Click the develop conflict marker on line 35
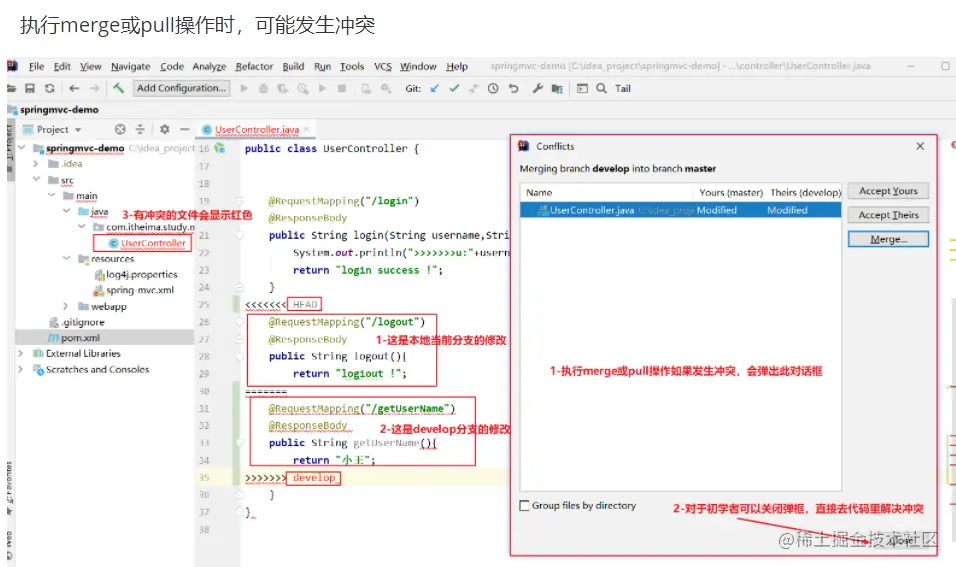This screenshot has width=956, height=567. 314,477
